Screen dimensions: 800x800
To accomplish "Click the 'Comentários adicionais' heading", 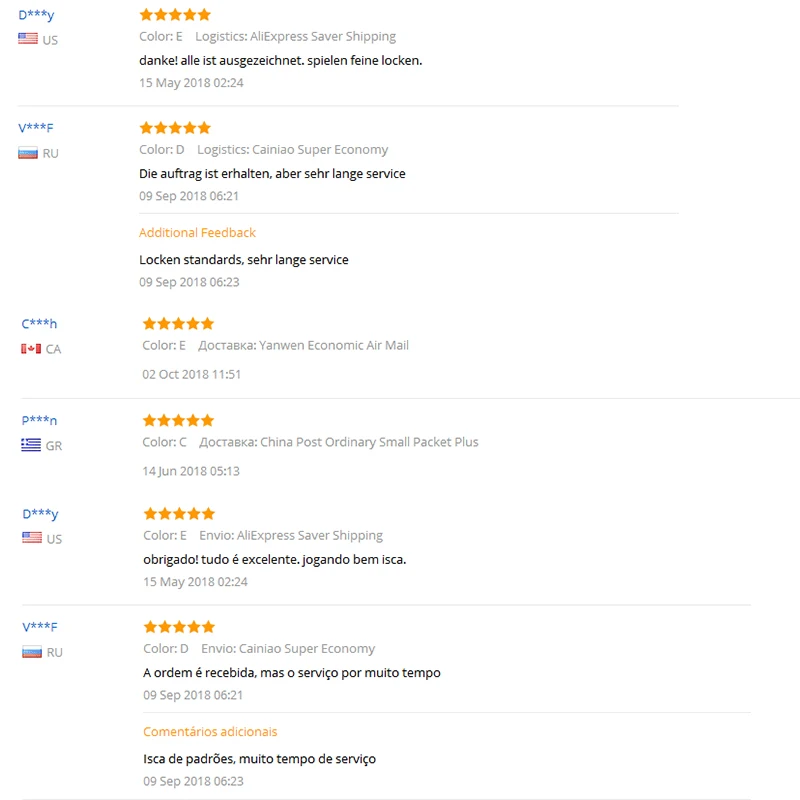I will [210, 732].
